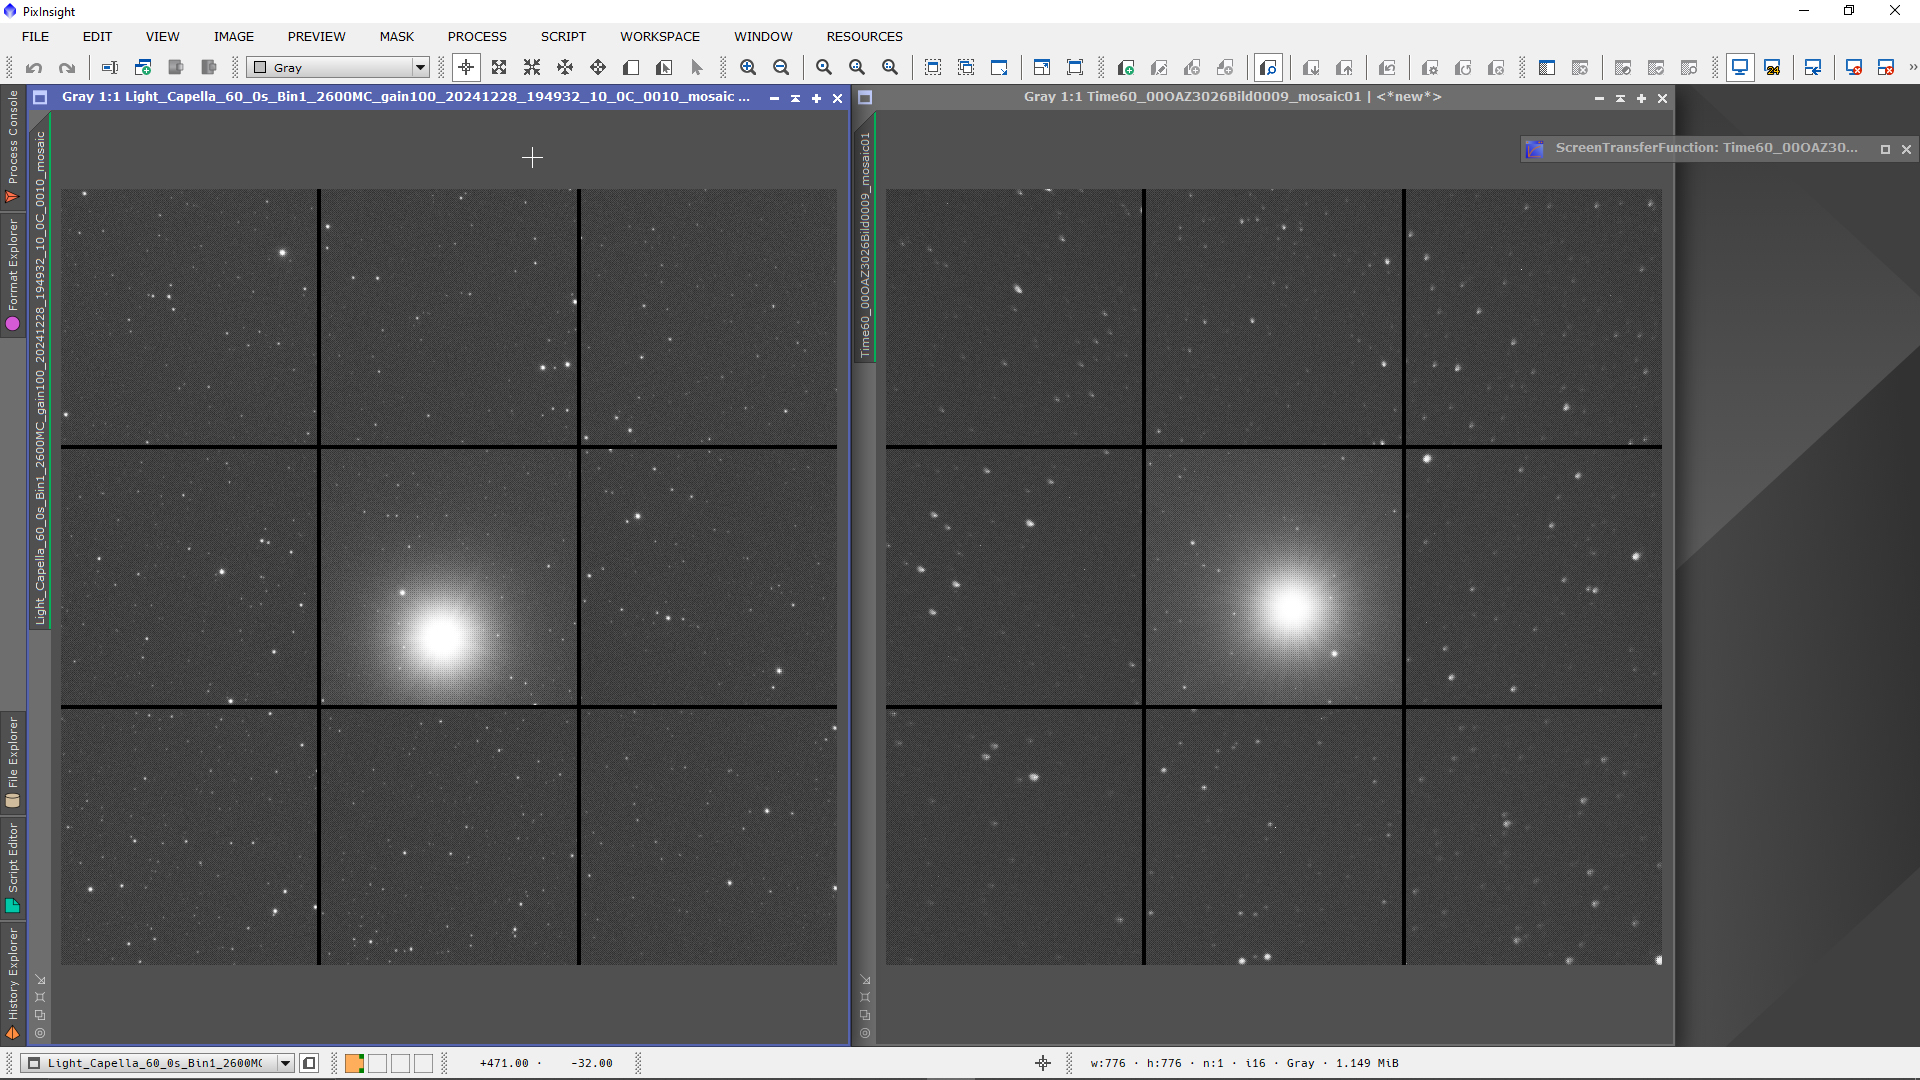Click the blue monitor with back arrow icon
This screenshot has width=1920, height=1080.
[1813, 68]
